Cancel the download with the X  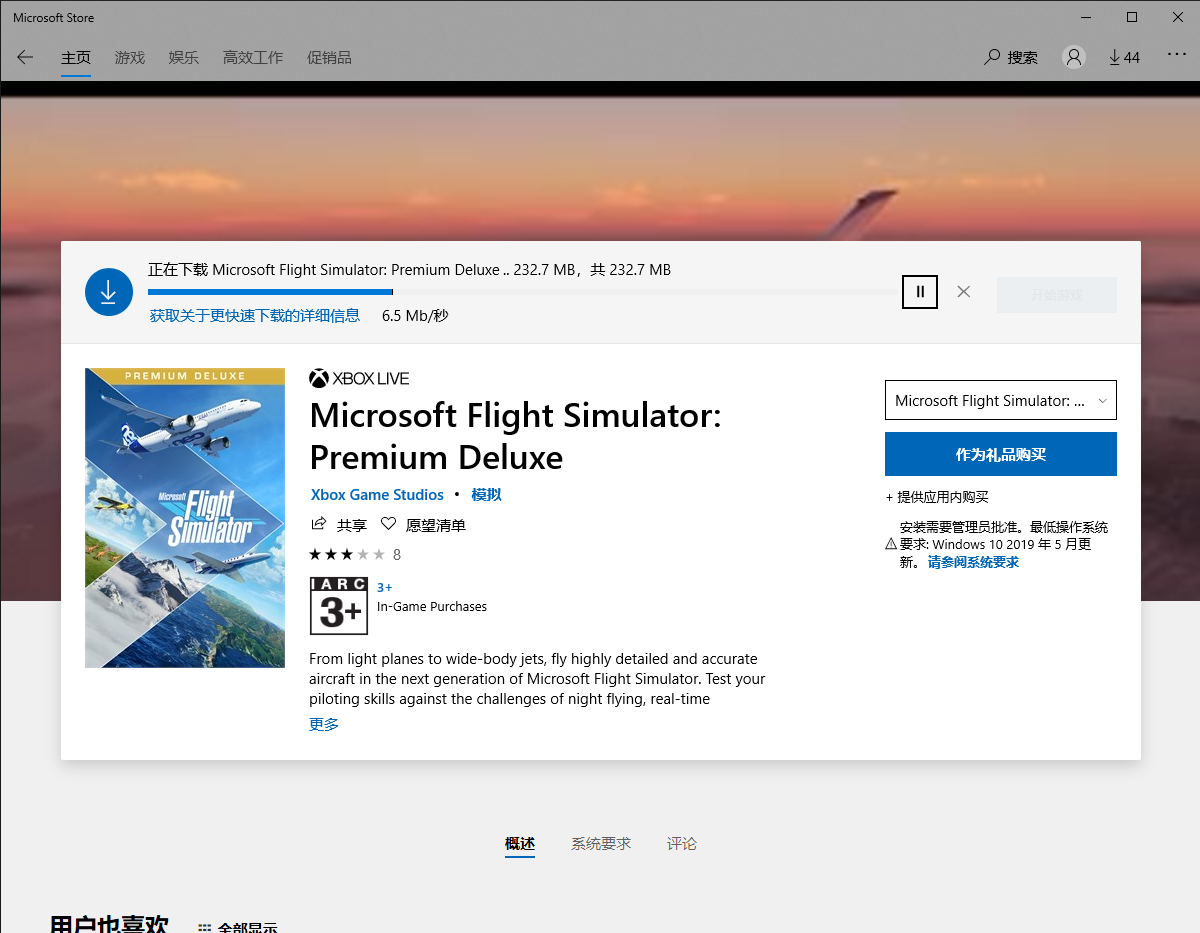tap(963, 292)
